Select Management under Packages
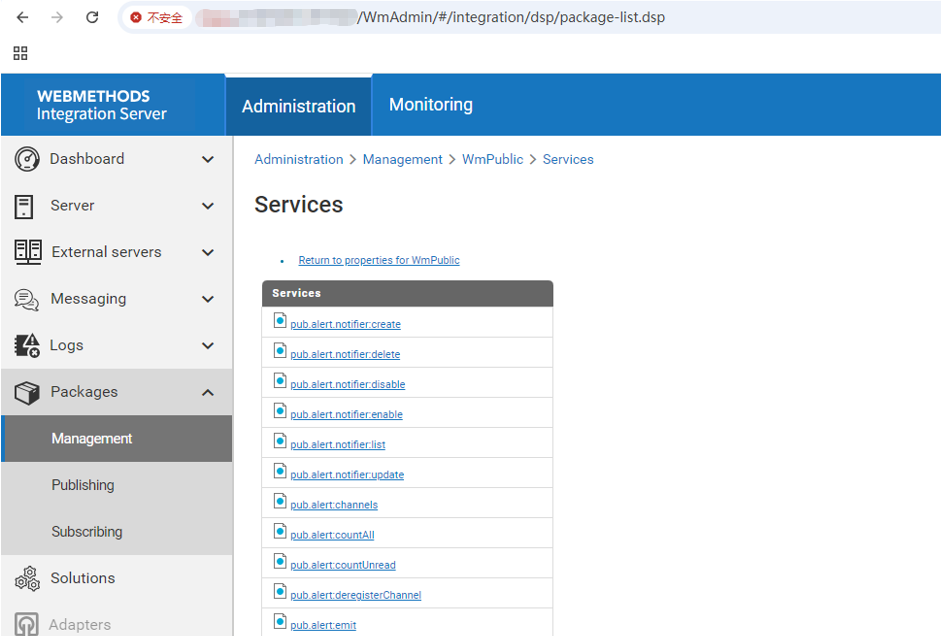The width and height of the screenshot is (941, 636). click(116, 439)
